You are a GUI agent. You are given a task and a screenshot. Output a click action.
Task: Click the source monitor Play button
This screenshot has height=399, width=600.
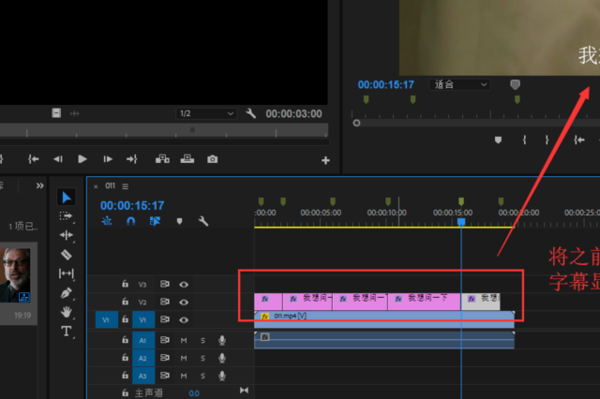coord(82,159)
